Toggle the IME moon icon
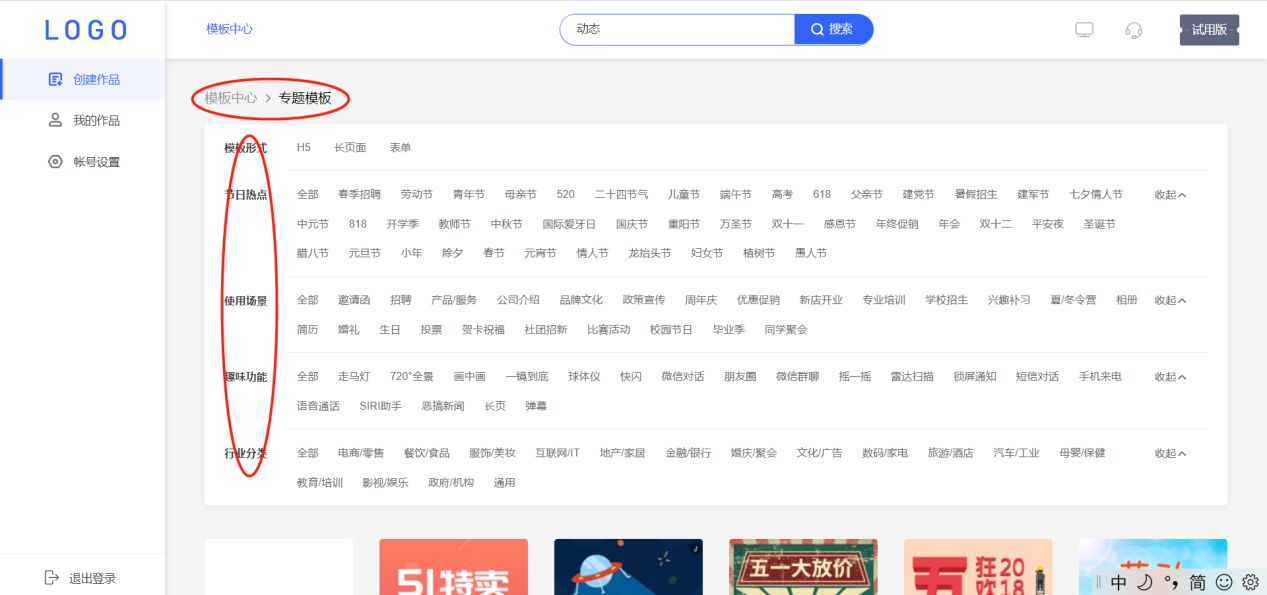 (1144, 581)
